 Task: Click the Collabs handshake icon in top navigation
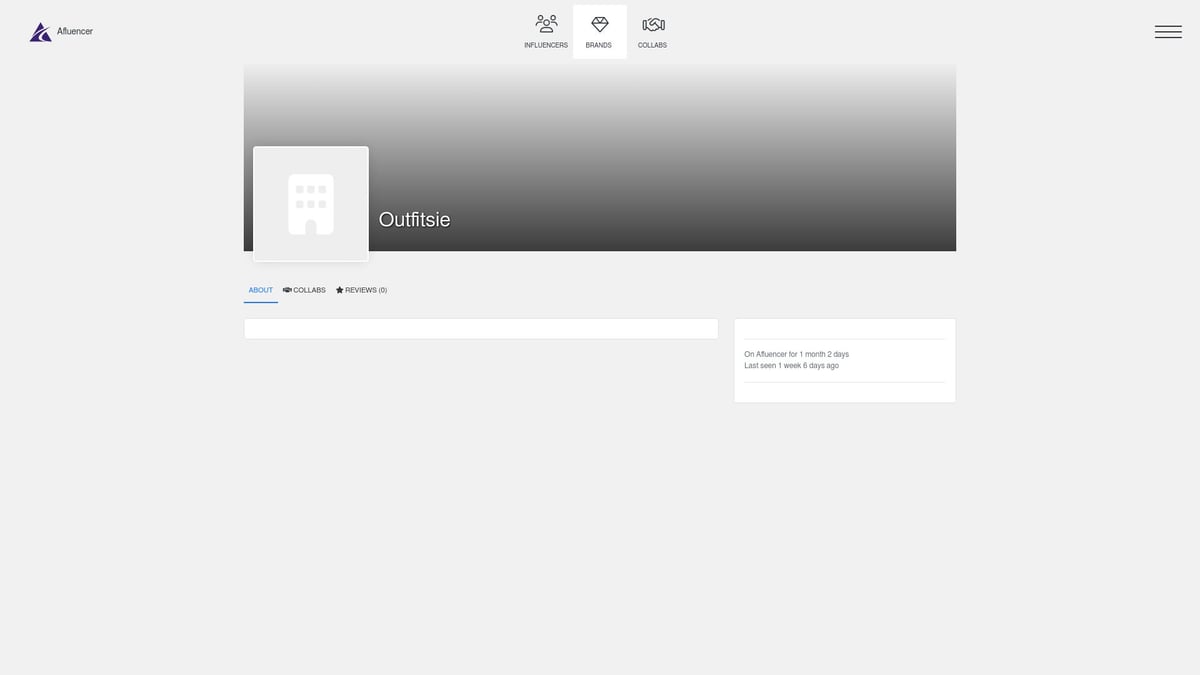(653, 24)
